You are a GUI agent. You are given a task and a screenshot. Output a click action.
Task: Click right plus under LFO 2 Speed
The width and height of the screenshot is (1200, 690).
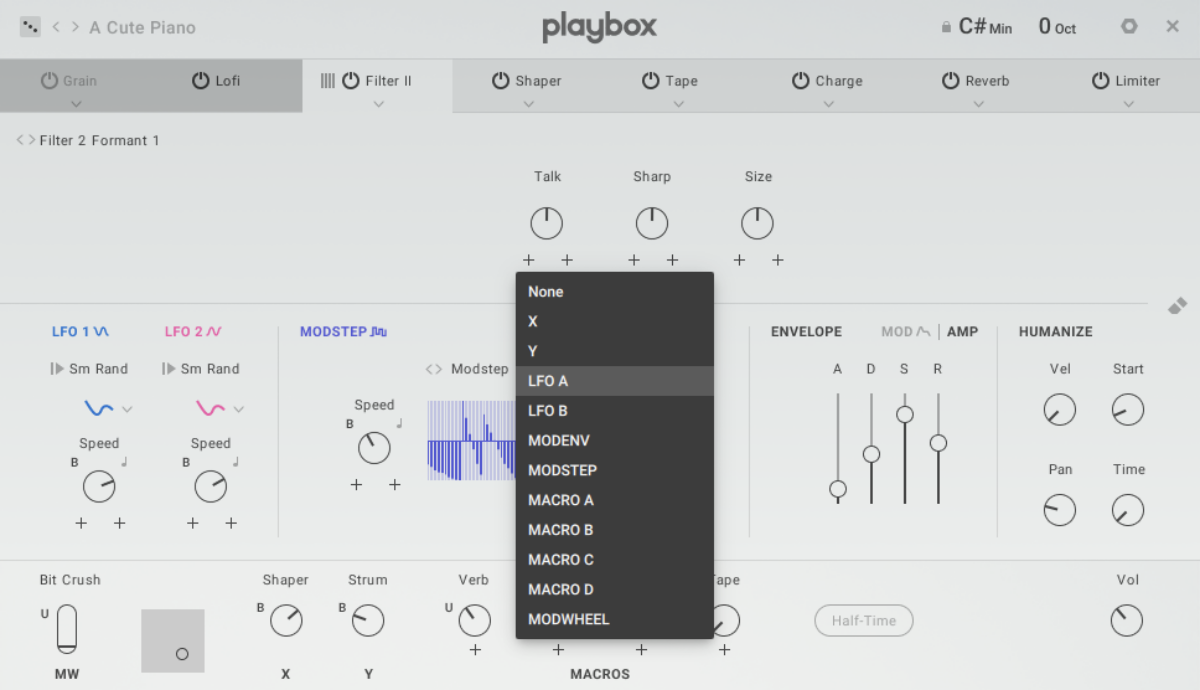(231, 523)
